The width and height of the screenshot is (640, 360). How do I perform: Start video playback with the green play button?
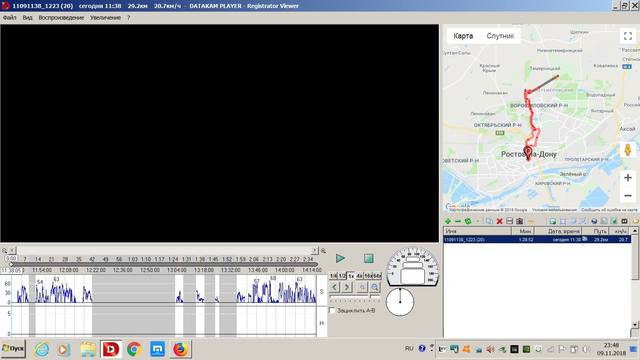(x=340, y=258)
